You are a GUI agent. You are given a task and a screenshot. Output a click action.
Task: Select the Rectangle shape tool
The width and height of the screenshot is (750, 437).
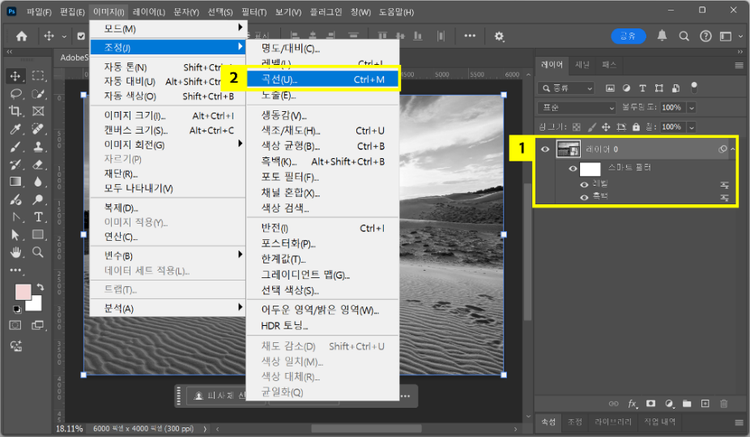[38, 234]
